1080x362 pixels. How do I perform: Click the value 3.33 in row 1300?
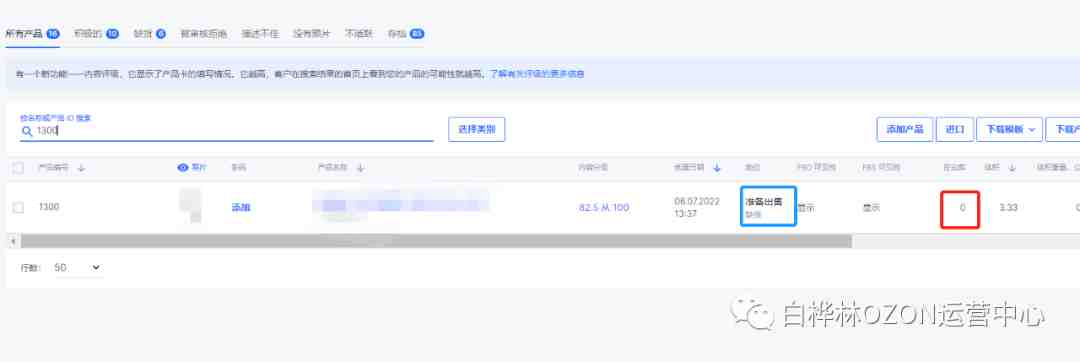point(1008,207)
